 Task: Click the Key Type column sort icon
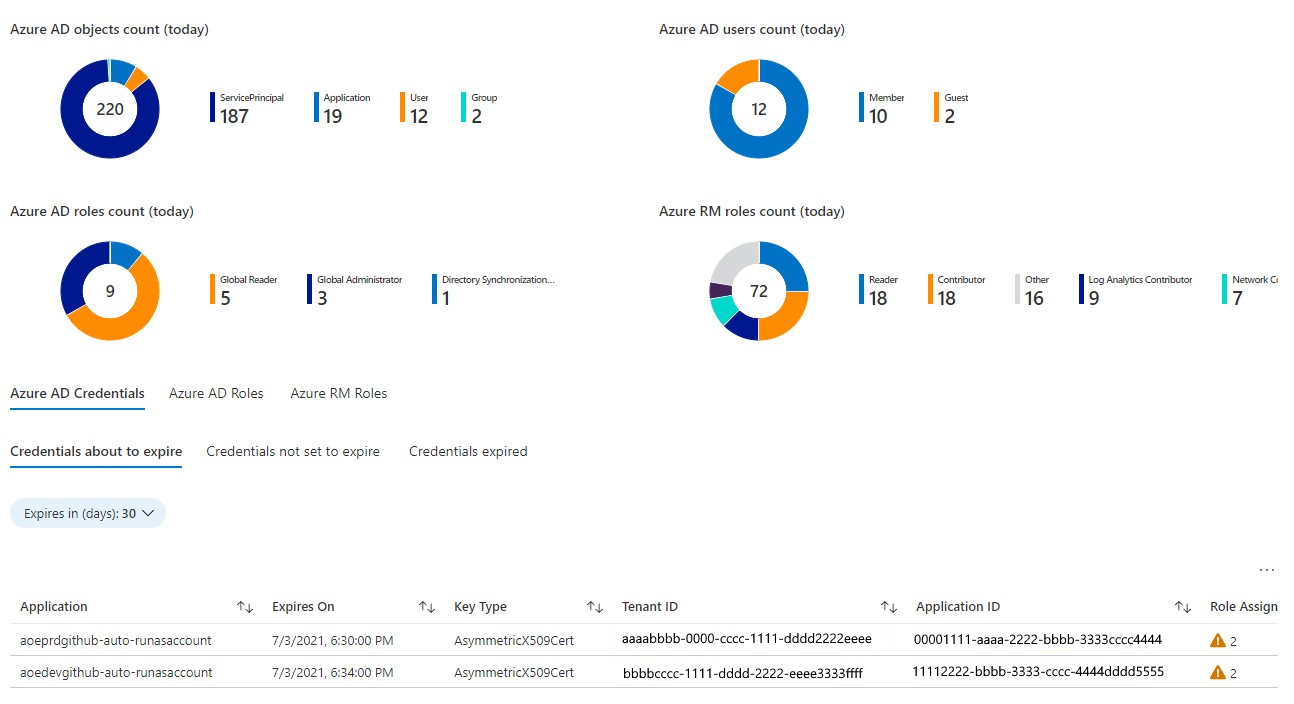(595, 606)
